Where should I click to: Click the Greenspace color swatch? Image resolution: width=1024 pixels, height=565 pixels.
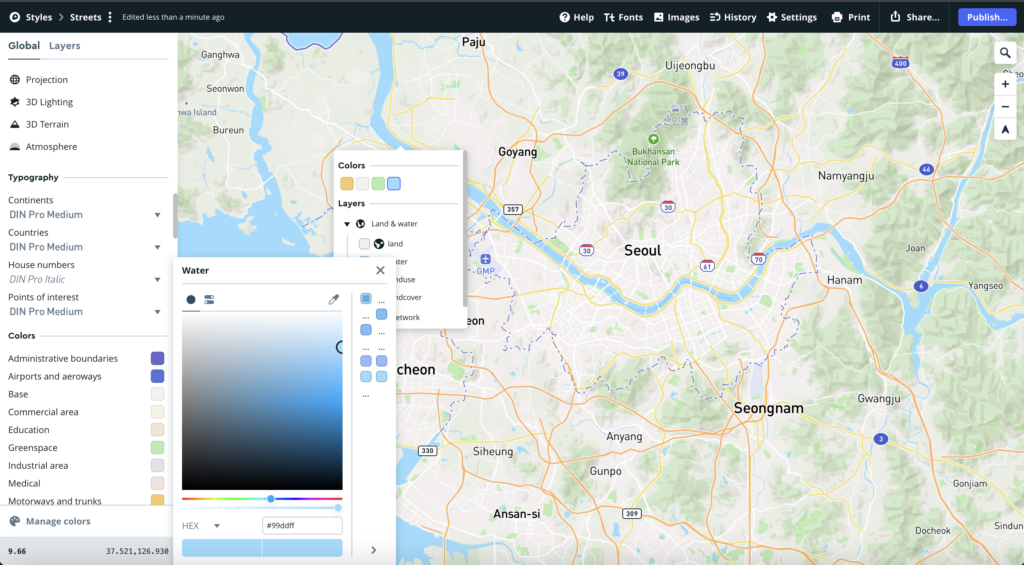coord(157,447)
